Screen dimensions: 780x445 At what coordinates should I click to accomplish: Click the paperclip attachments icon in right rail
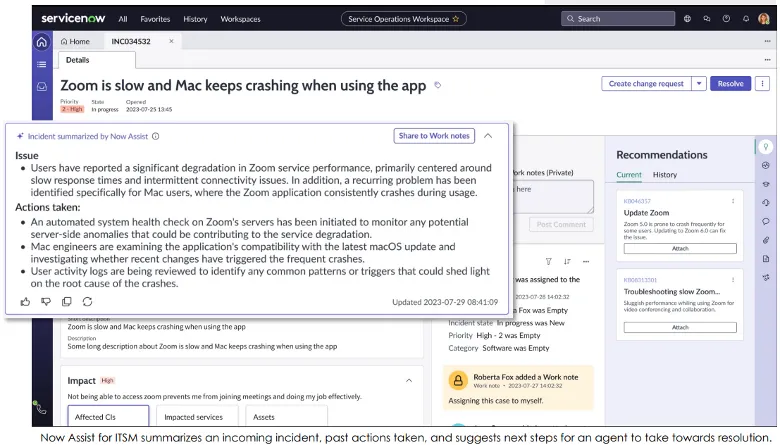pyautogui.click(x=766, y=240)
